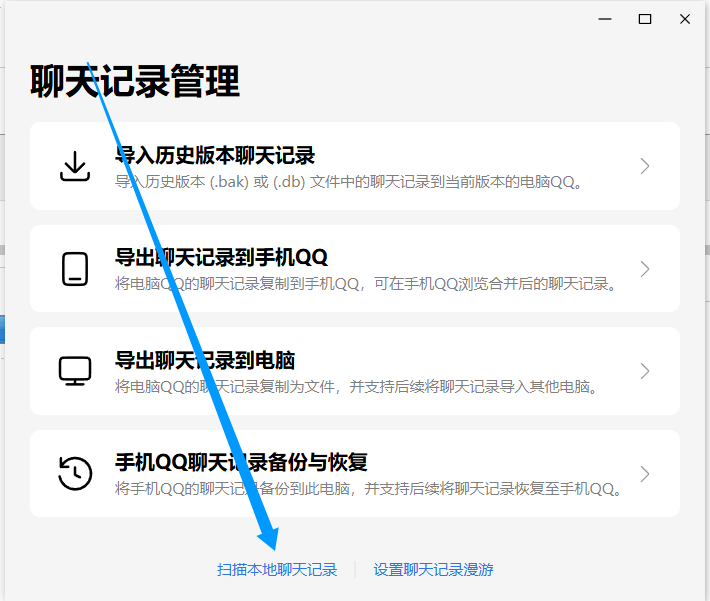
Task: Click description 将手机QQ的聊天记录备份到此电脑
Action: [369, 489]
